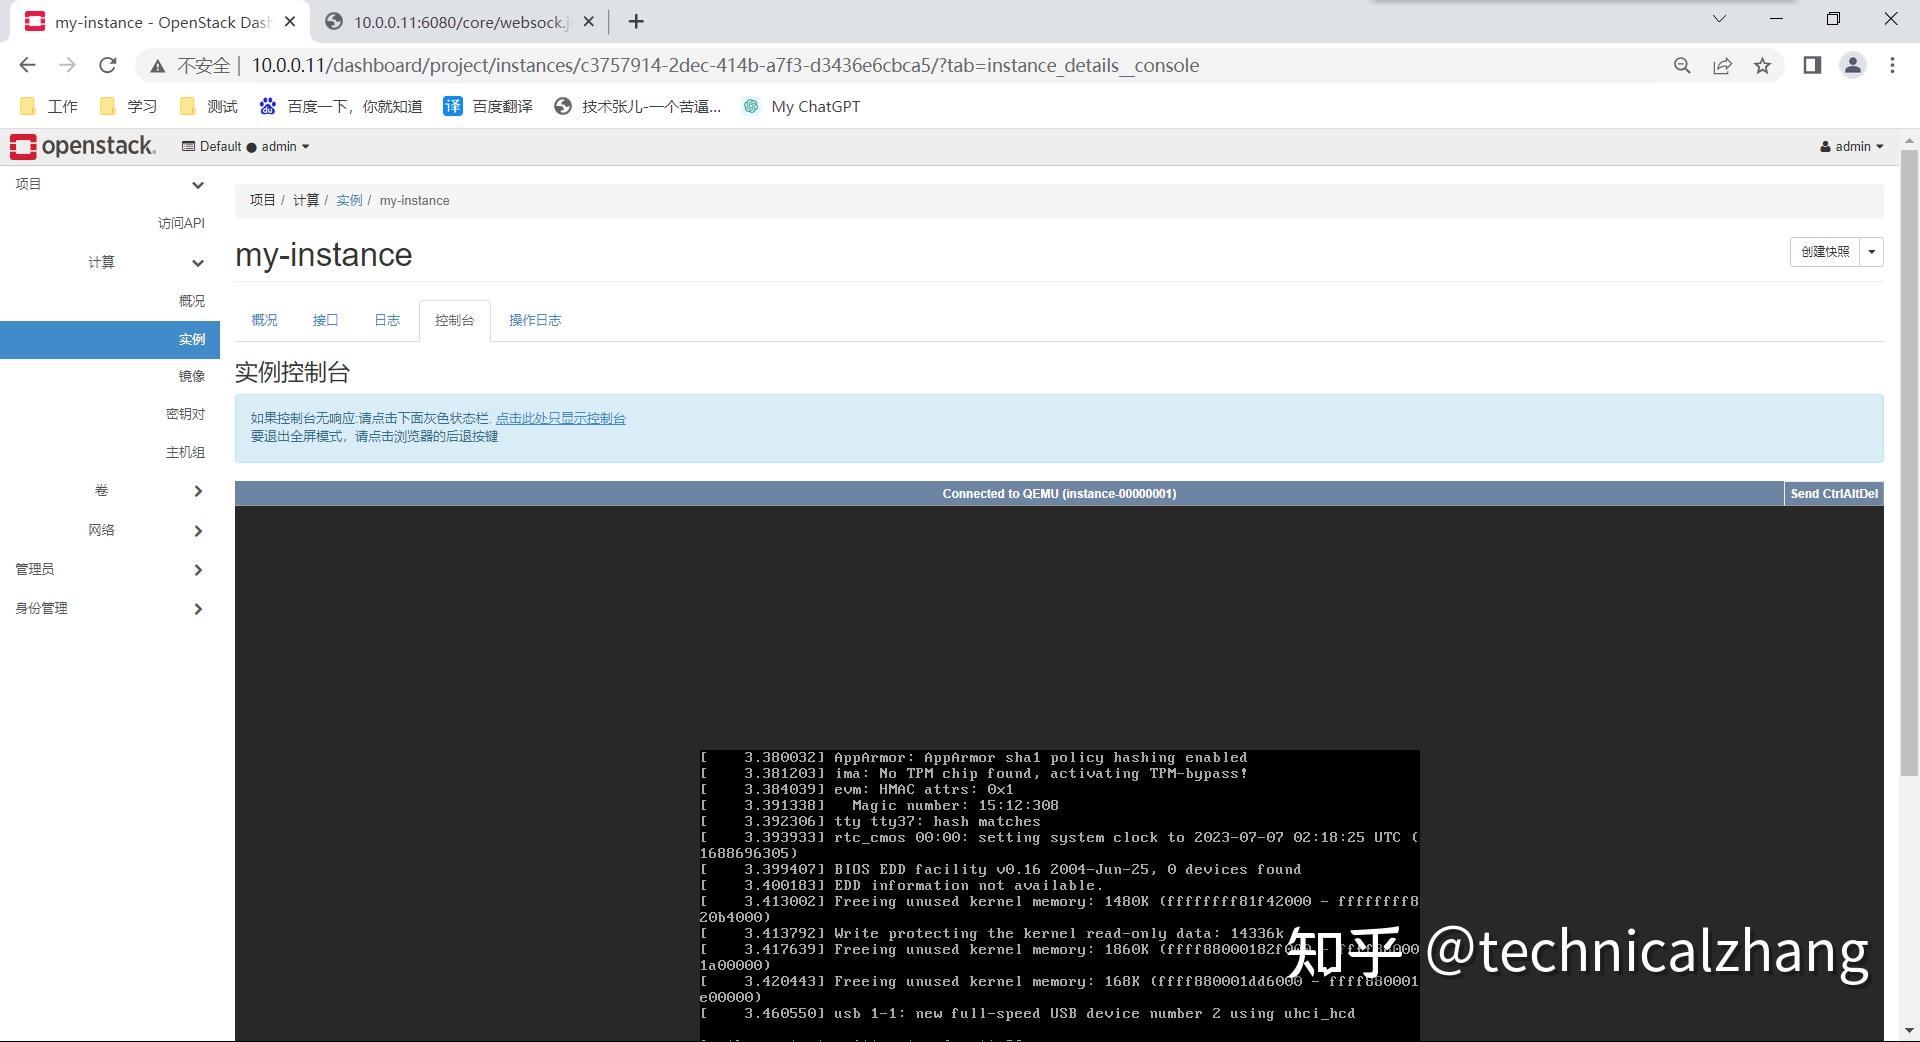1920x1042 pixels.
Task: Click the back navigation arrow
Action: [x=27, y=65]
